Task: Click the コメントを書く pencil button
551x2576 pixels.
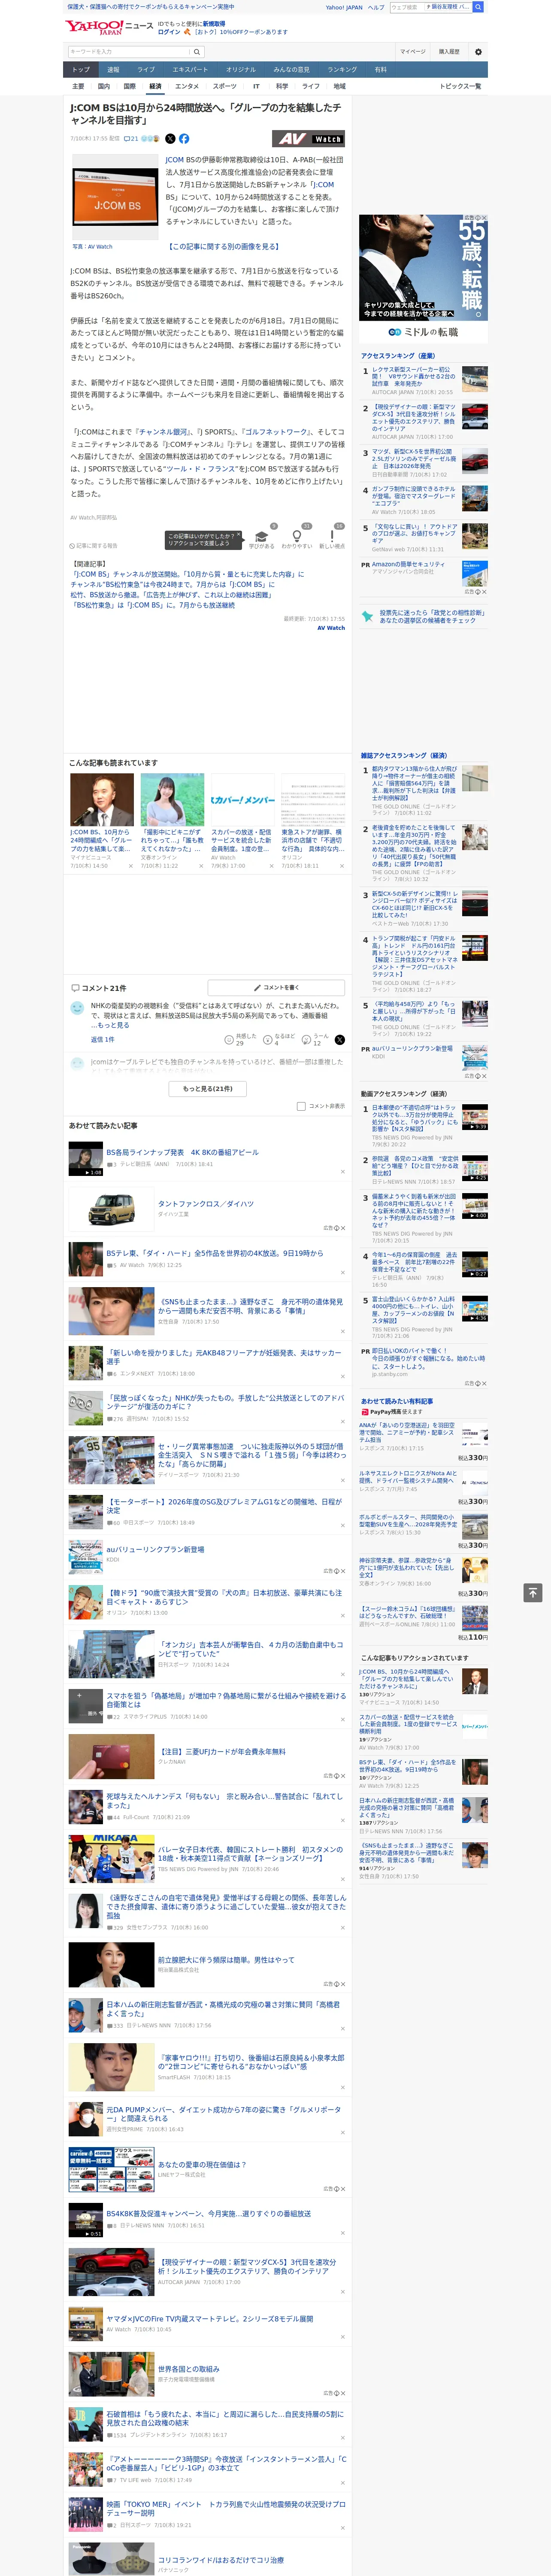Action: (x=276, y=988)
